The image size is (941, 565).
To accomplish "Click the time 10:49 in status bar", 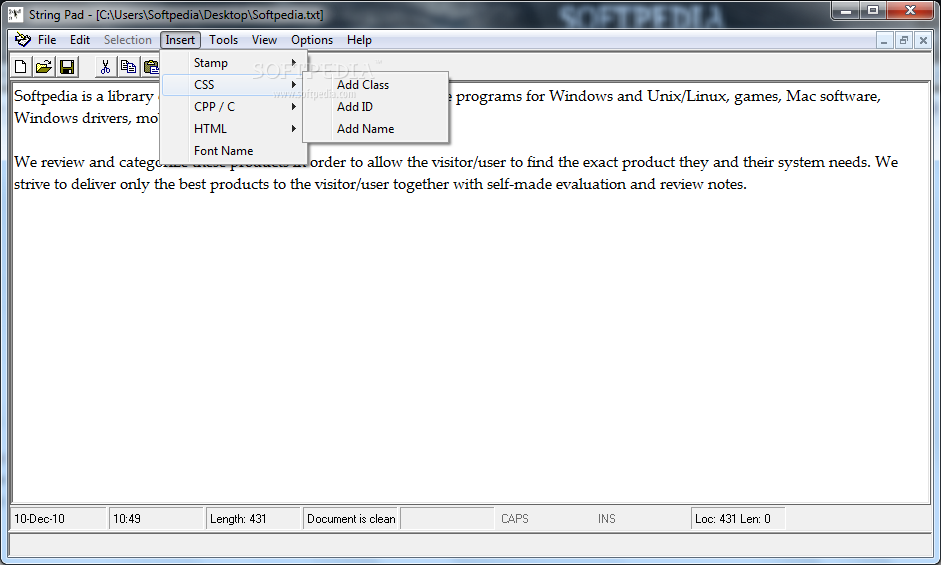I will [x=156, y=519].
